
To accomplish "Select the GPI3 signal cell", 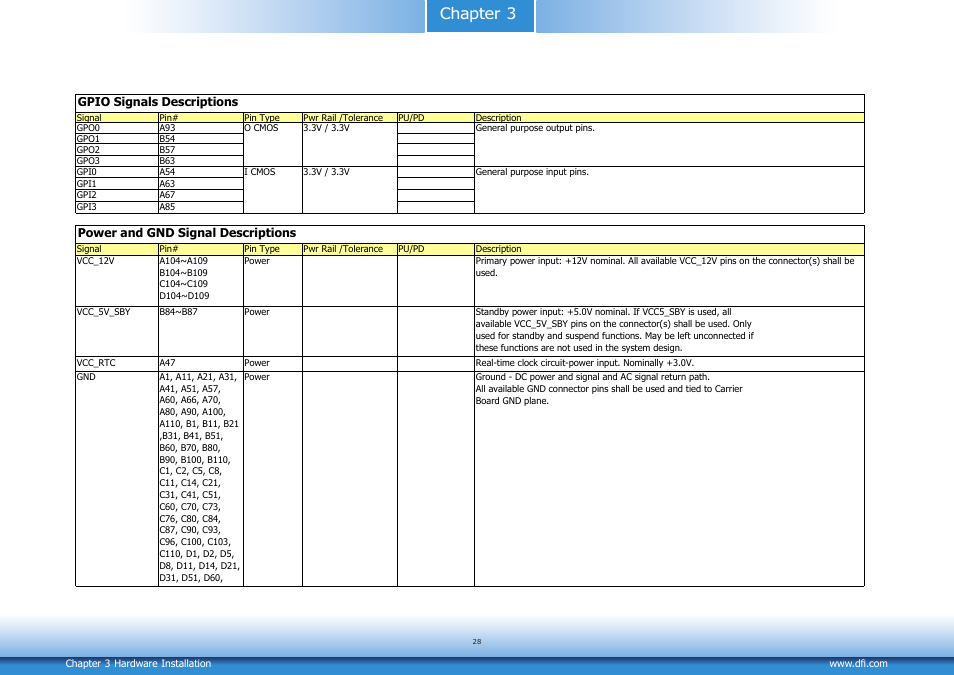I will click(x=117, y=207).
